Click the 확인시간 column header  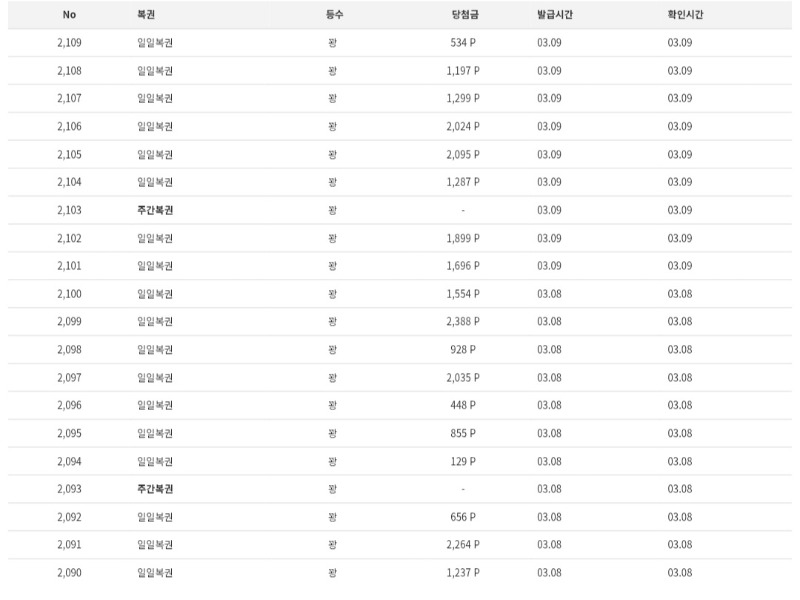[686, 15]
